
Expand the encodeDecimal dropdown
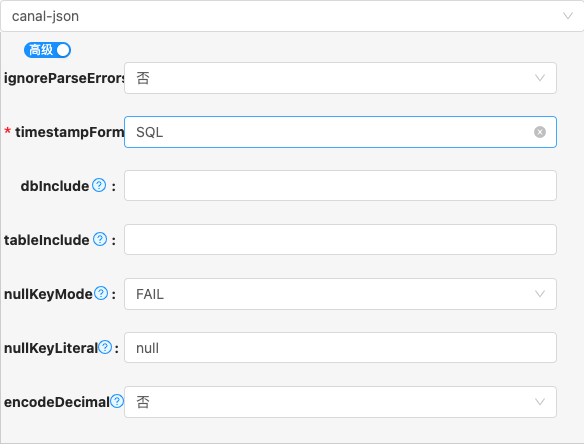340,402
